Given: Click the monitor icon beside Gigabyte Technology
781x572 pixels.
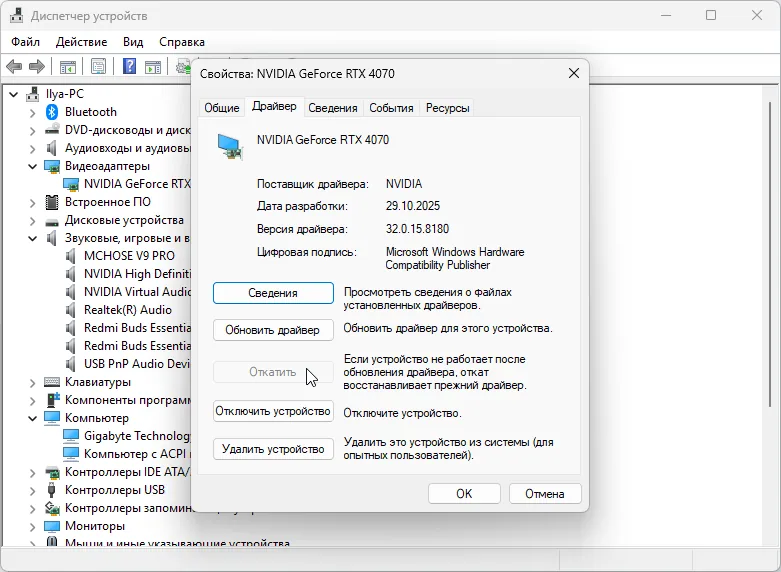Looking at the screenshot, I should pyautogui.click(x=71, y=436).
